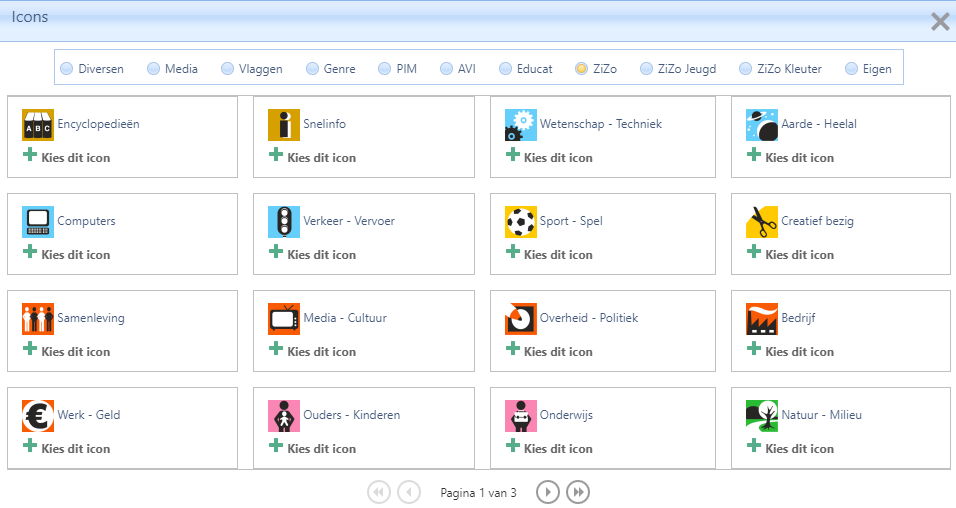Click the Natuur - Milieu tree icon
This screenshot has width=956, height=508.
pos(762,416)
